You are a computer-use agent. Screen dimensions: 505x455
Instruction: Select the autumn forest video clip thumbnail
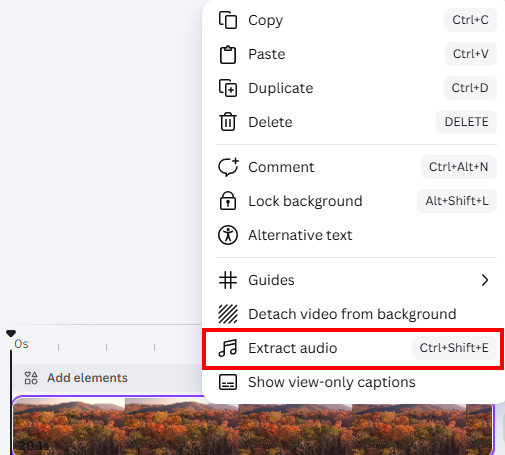point(252,425)
